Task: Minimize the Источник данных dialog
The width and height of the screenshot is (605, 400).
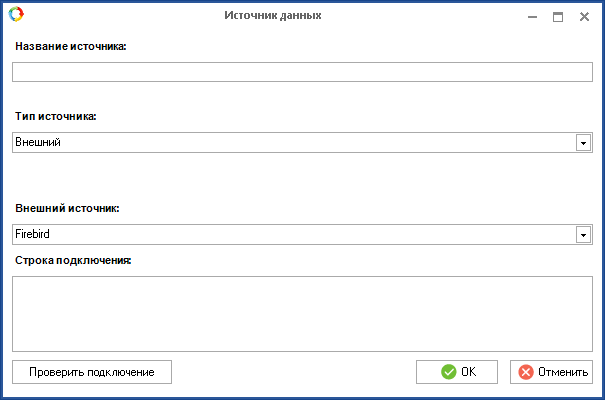Action: (533, 17)
